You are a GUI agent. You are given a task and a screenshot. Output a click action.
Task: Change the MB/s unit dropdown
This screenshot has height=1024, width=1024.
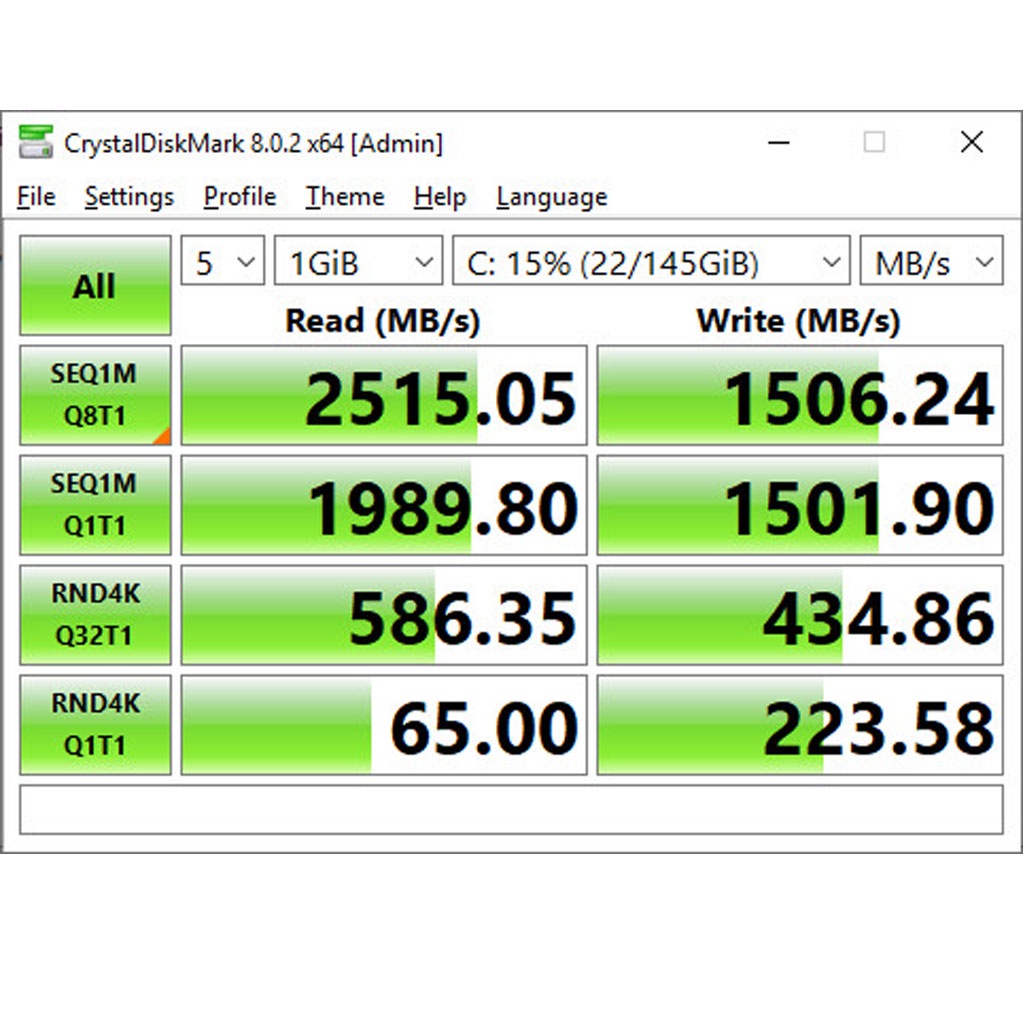(931, 263)
